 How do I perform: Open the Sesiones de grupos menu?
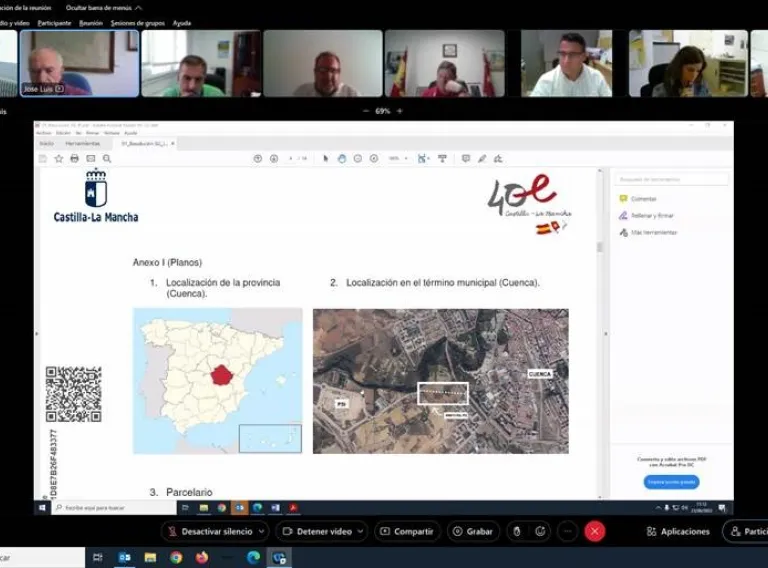(137, 23)
